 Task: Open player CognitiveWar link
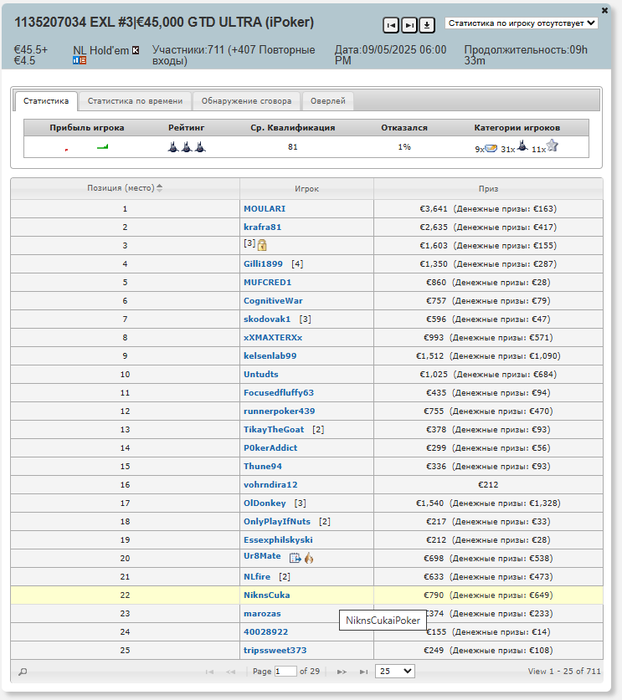273,300
